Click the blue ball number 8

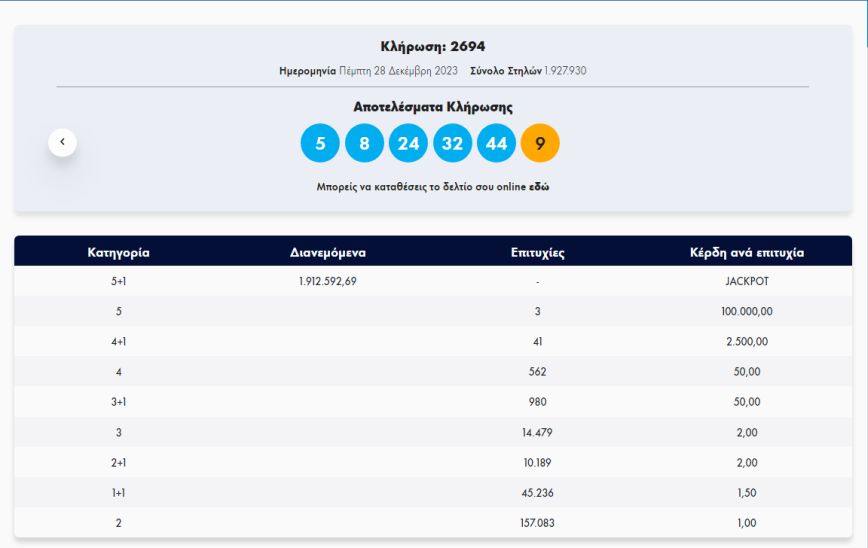pos(364,143)
